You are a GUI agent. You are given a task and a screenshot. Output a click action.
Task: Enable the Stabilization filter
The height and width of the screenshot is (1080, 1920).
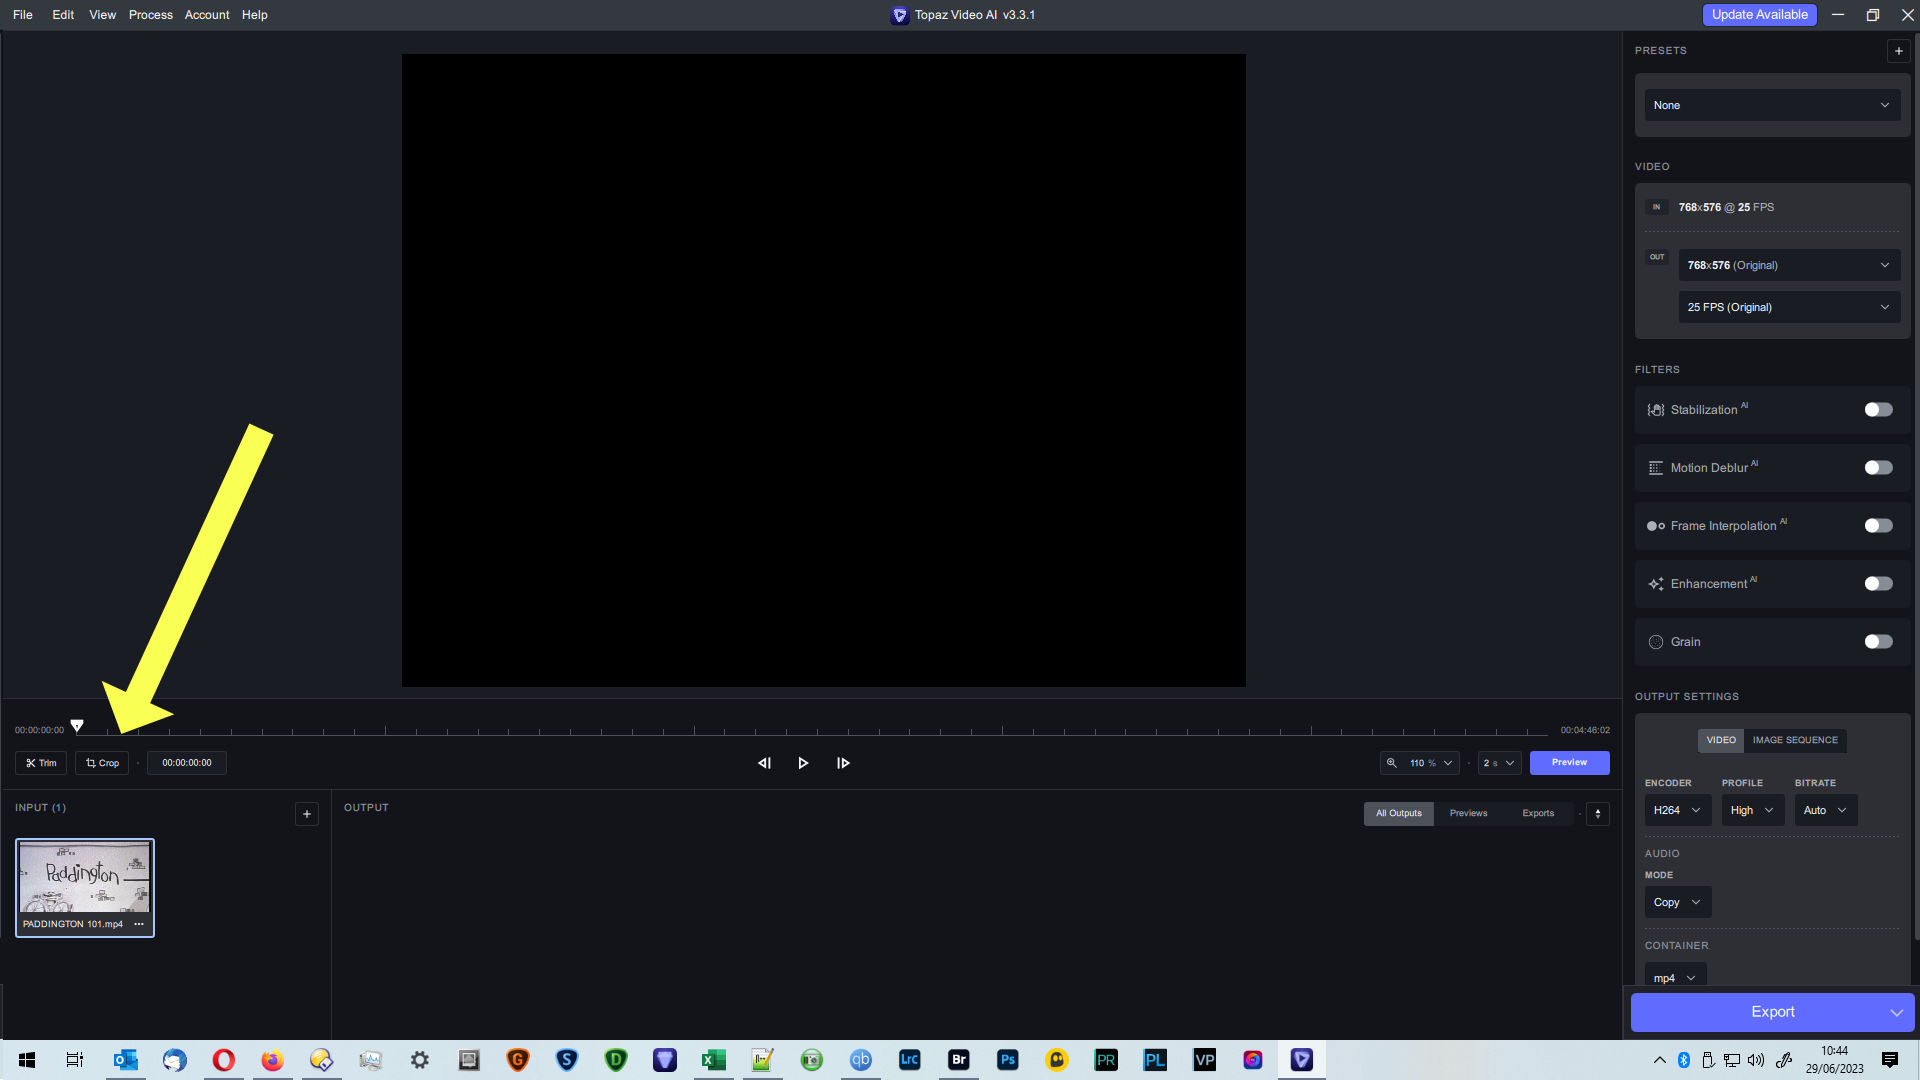(x=1877, y=410)
